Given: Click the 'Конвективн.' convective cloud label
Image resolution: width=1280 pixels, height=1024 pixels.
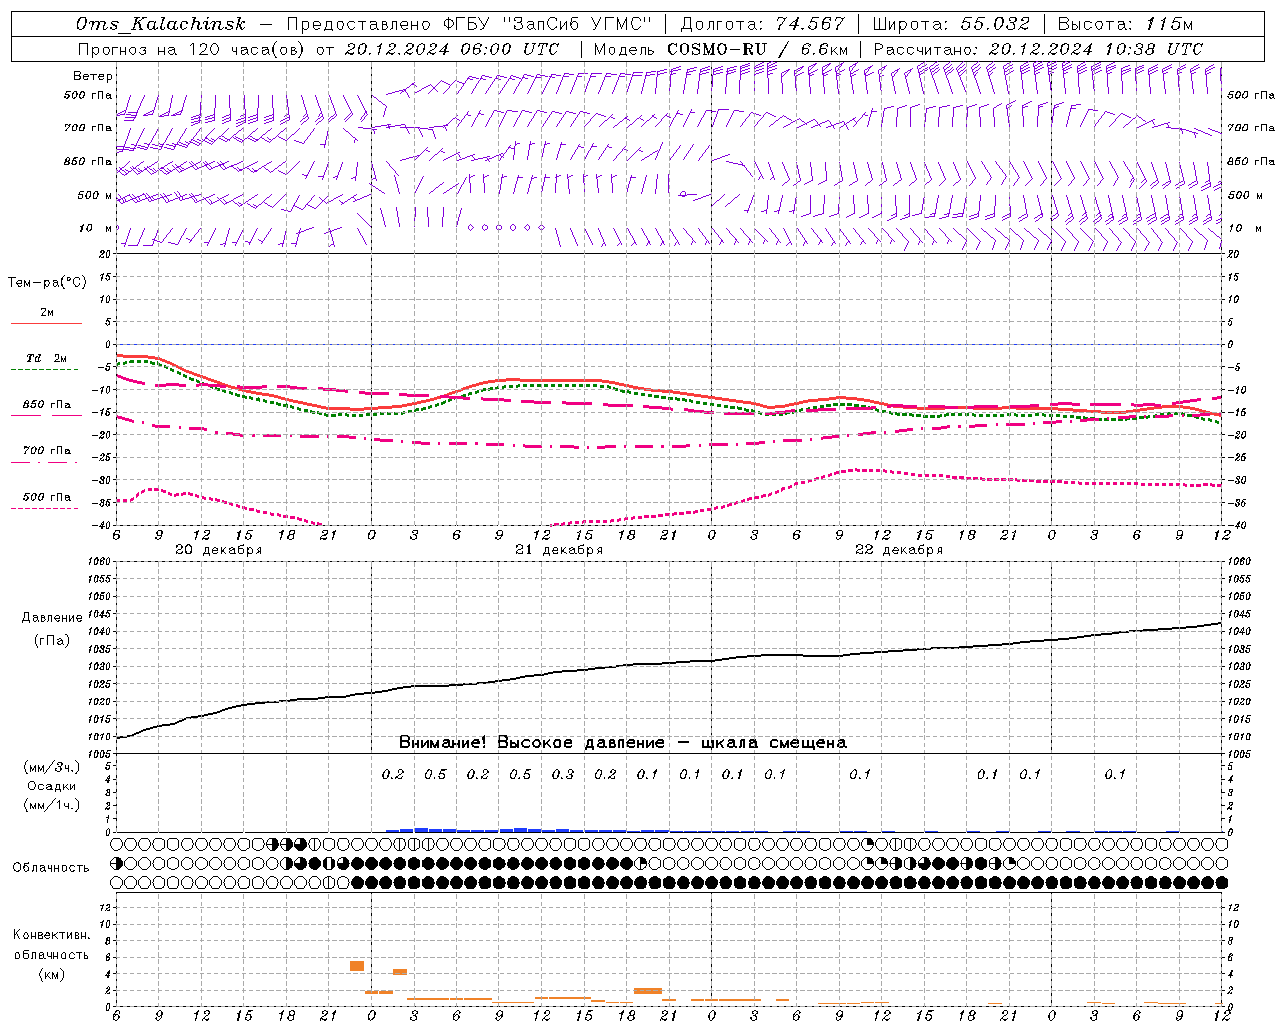Looking at the screenshot, I should point(51,935).
